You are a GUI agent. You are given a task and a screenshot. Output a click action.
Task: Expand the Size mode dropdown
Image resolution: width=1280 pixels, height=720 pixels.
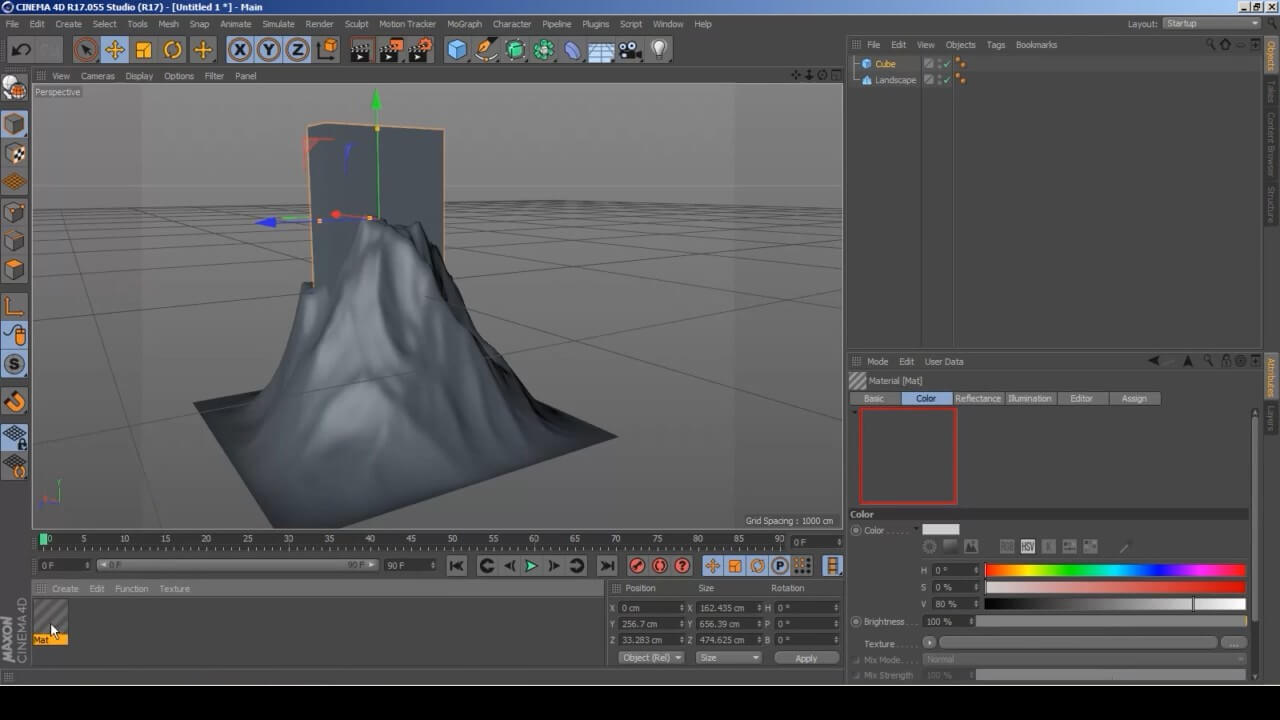[x=728, y=658]
